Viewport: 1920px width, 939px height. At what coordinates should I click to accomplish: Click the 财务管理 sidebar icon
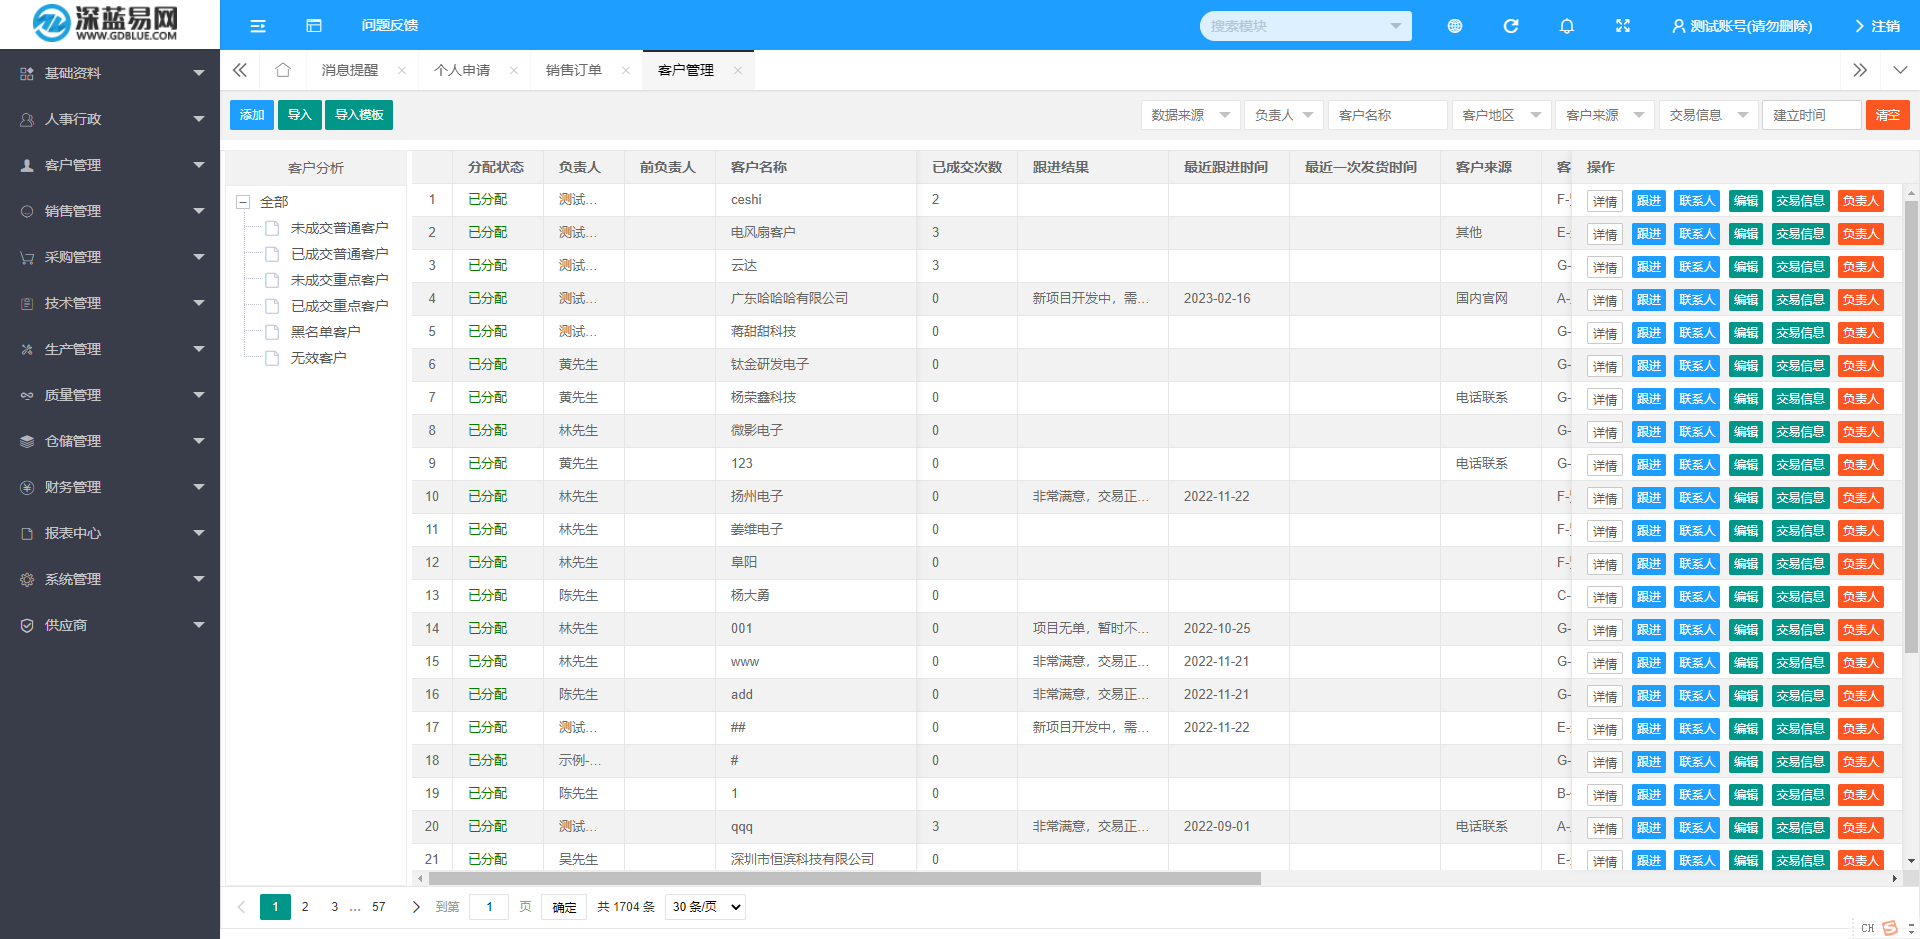[x=27, y=487]
